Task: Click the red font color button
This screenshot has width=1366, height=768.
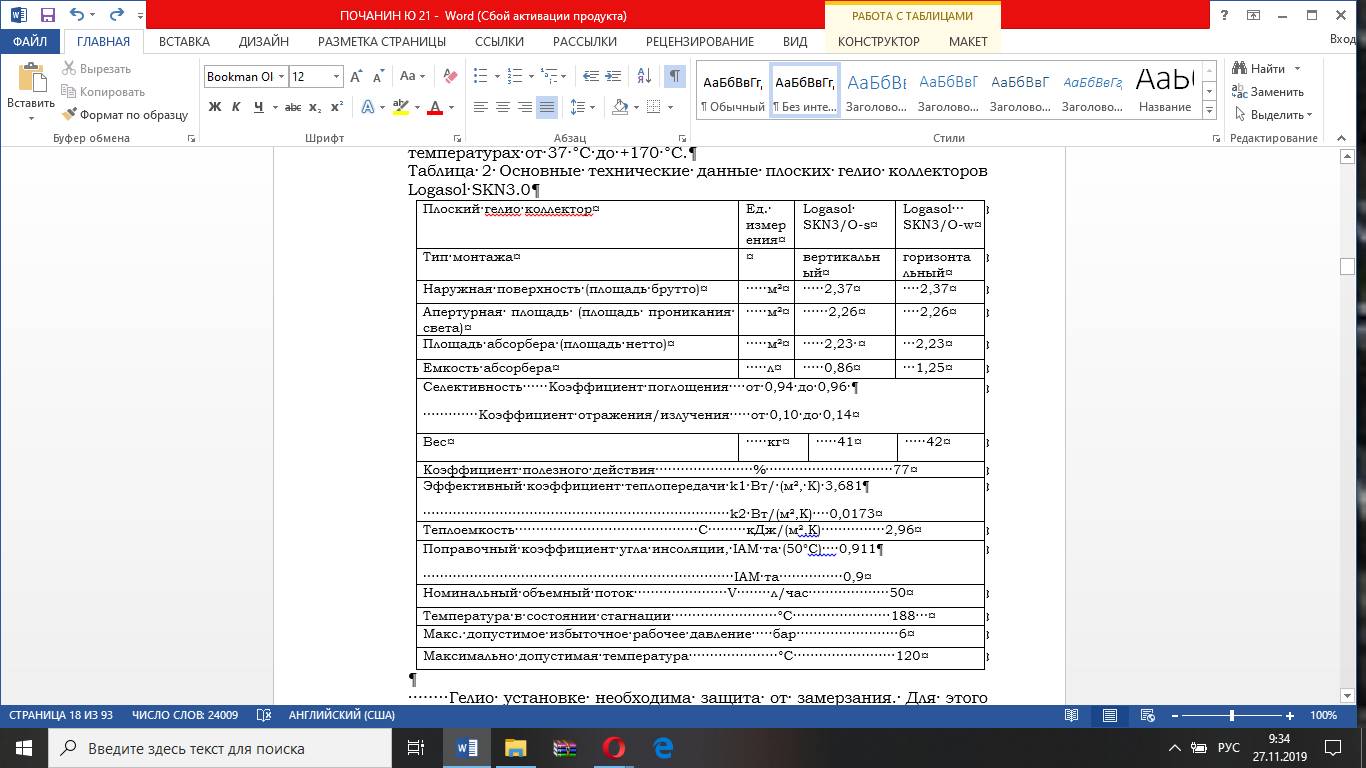Action: point(435,107)
